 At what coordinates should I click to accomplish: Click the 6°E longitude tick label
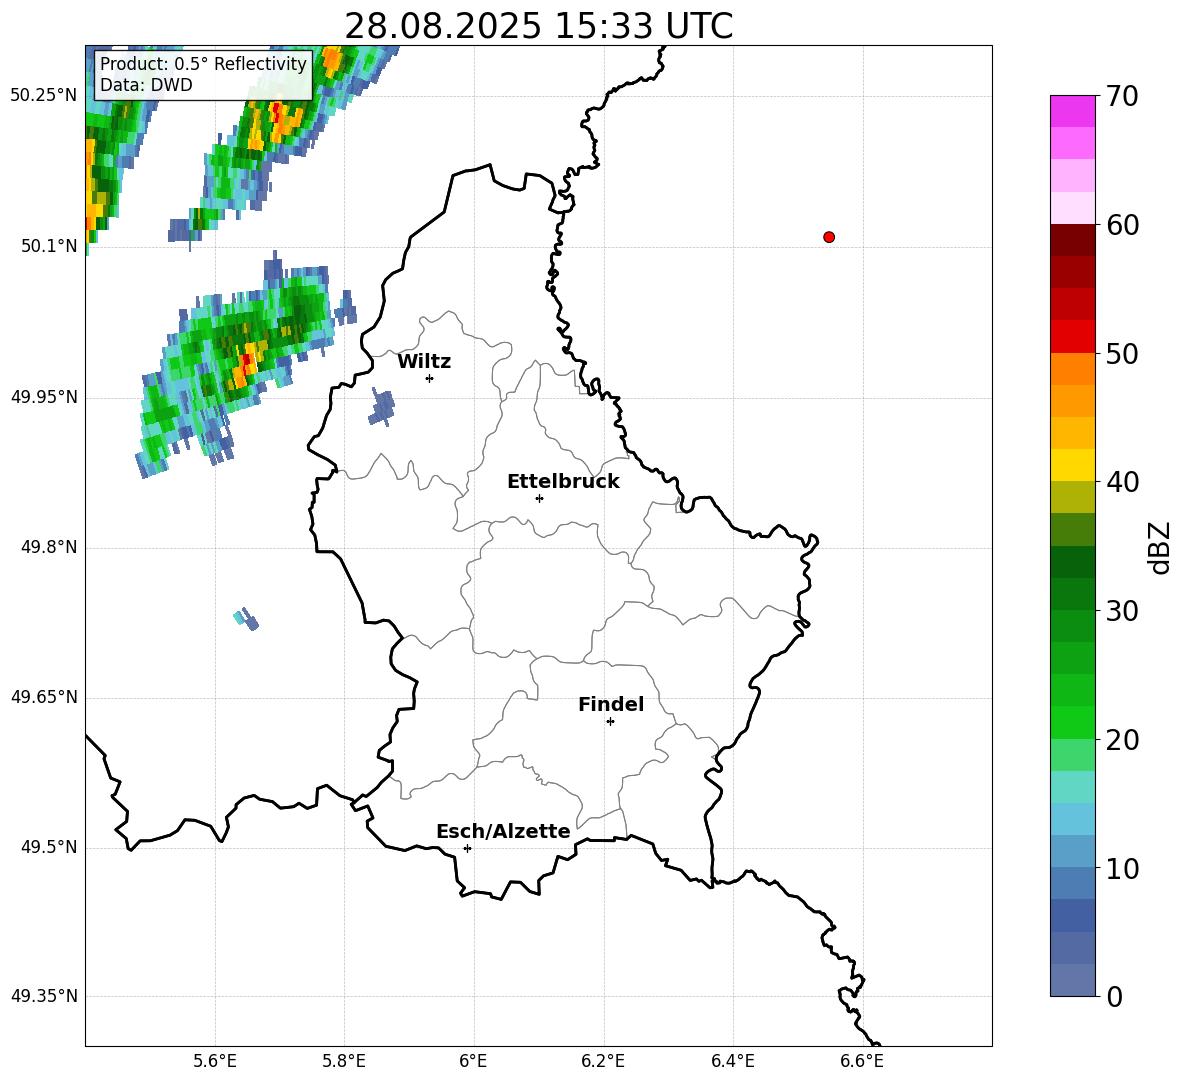click(473, 1061)
